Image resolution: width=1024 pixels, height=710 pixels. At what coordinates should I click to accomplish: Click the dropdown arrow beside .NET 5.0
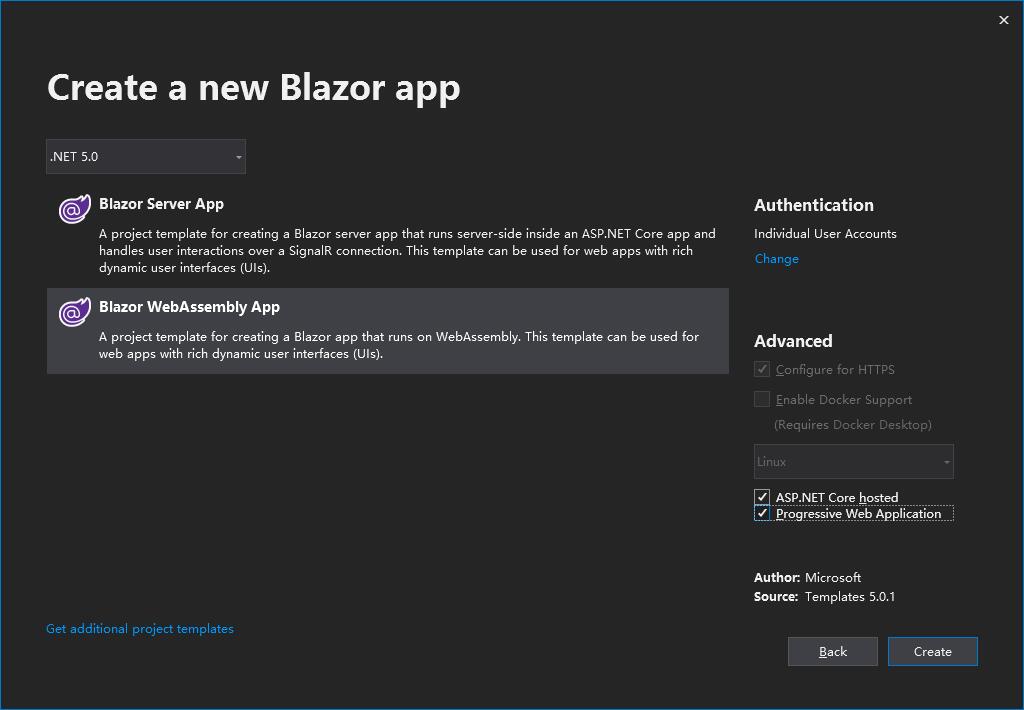coord(237,157)
